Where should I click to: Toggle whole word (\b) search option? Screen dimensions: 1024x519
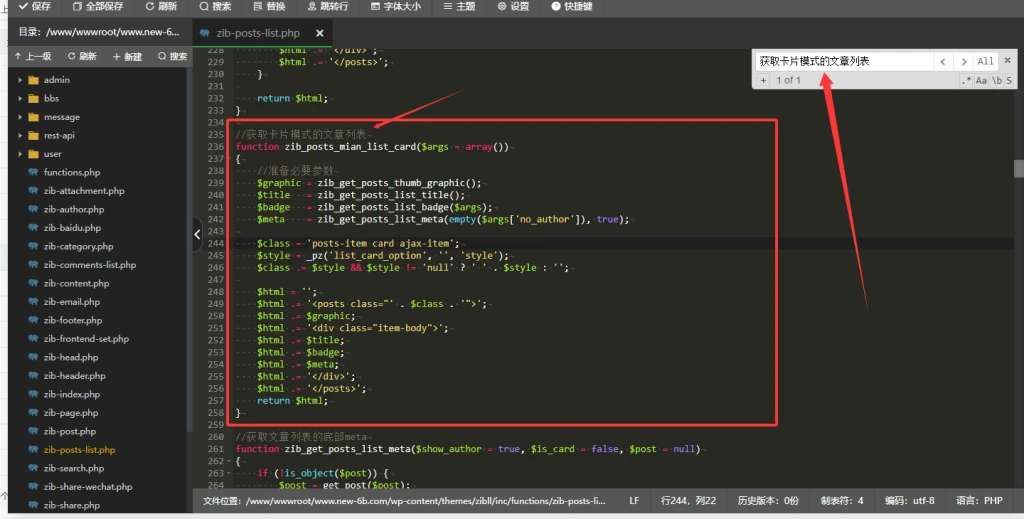(996, 80)
